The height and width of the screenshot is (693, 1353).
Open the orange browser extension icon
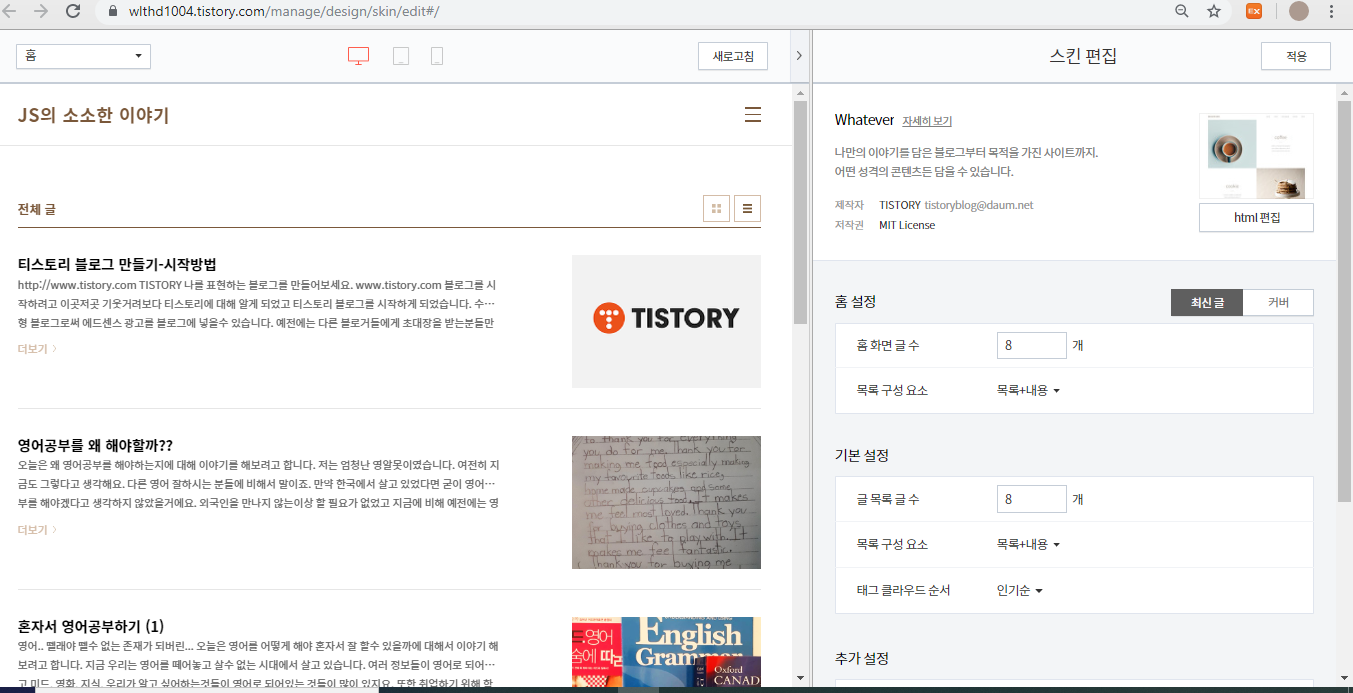[1253, 11]
